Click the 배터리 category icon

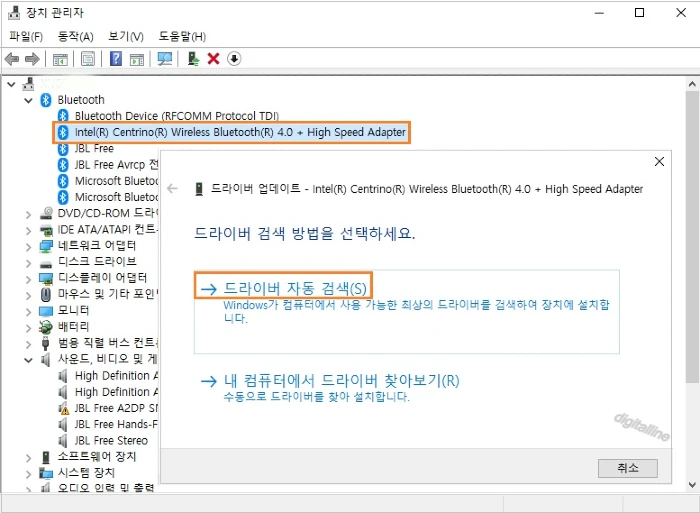point(45,327)
